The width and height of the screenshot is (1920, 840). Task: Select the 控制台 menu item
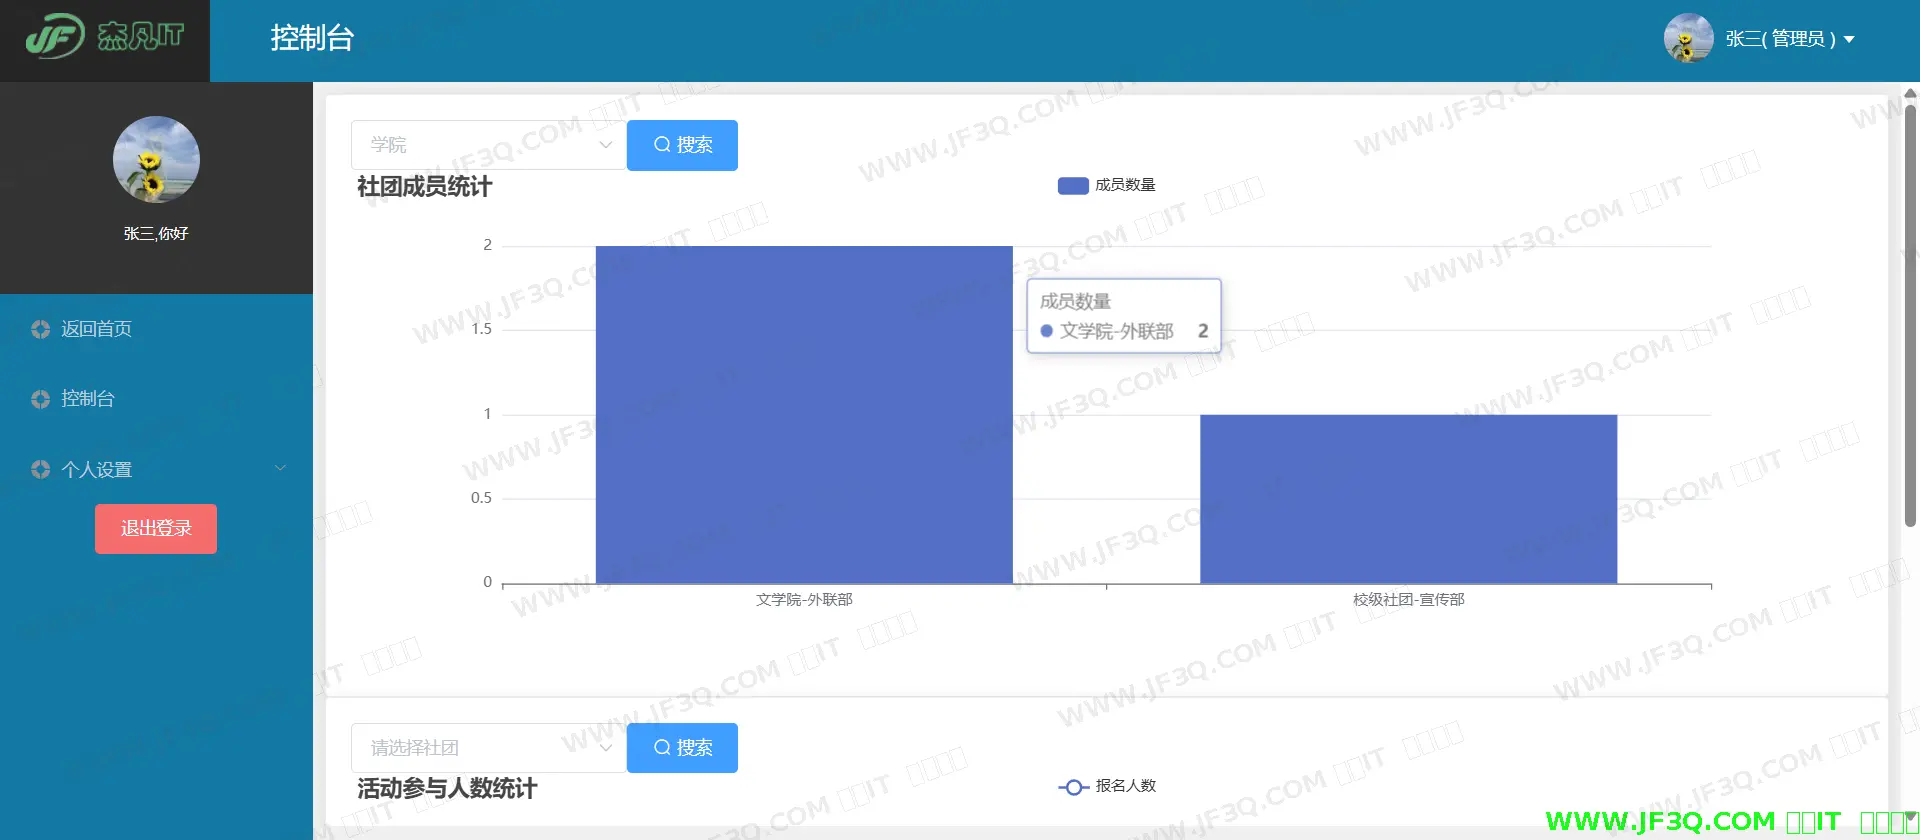click(88, 399)
